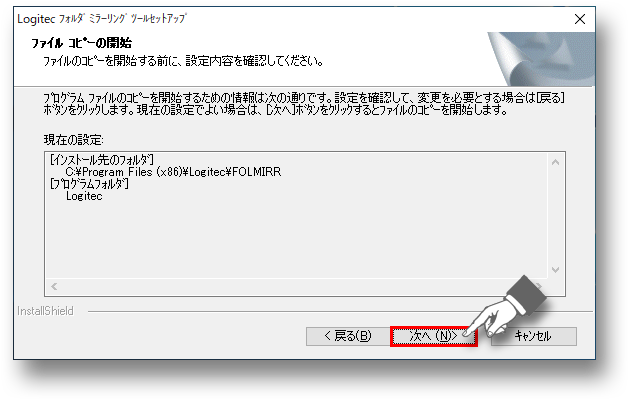
Task: Click the instruction paragraph about copying files
Action: 304,104
